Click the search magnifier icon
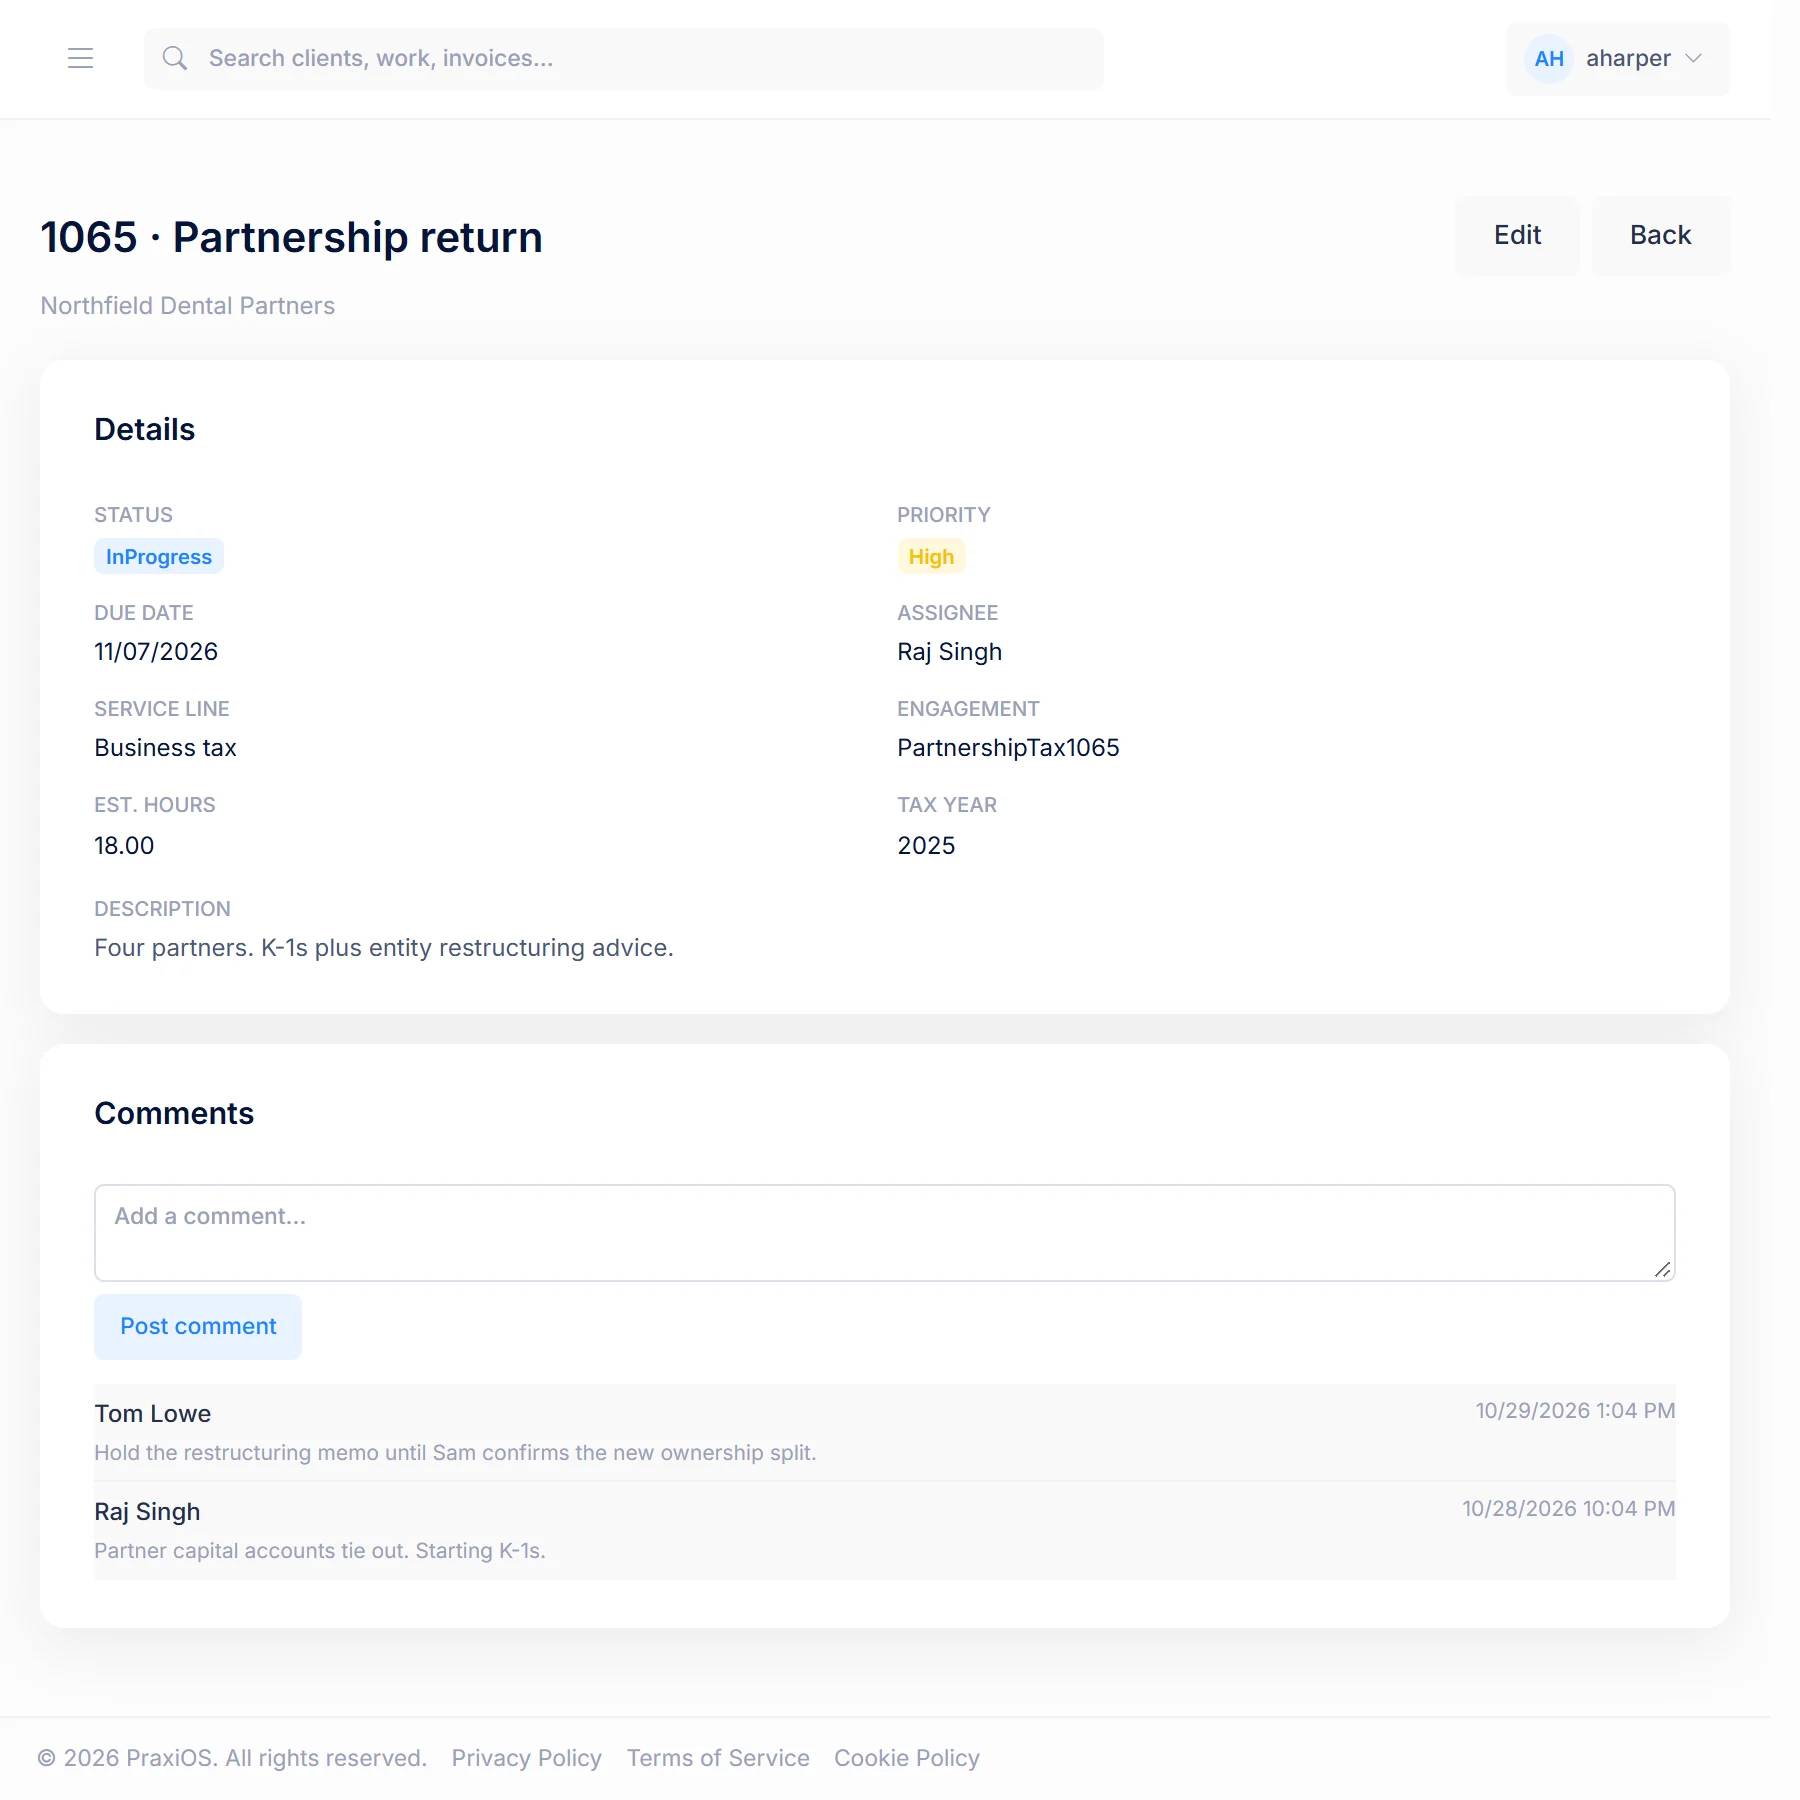The width and height of the screenshot is (1800, 1800). (x=175, y=59)
